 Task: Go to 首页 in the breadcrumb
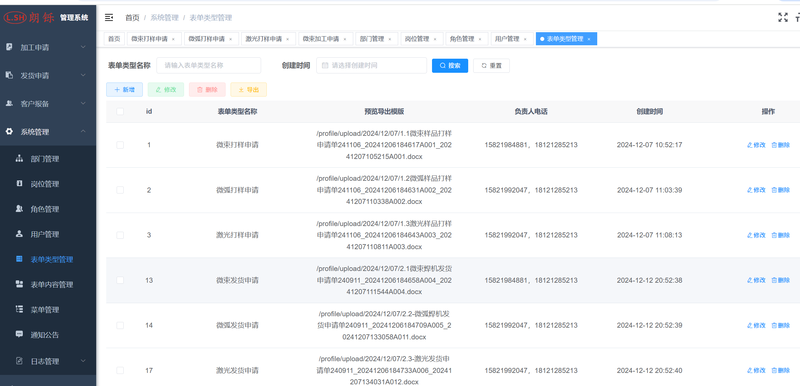132,18
